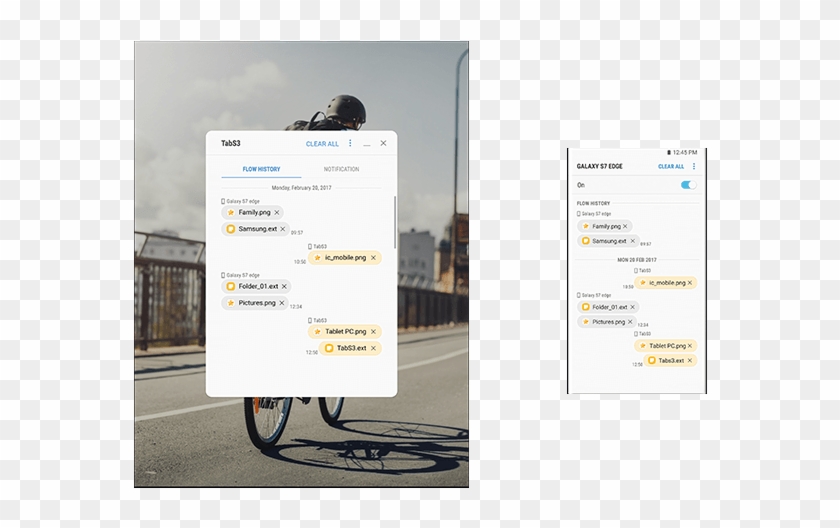Remove Pictures.png in Galaxy S7 Edge panel

(x=630, y=322)
